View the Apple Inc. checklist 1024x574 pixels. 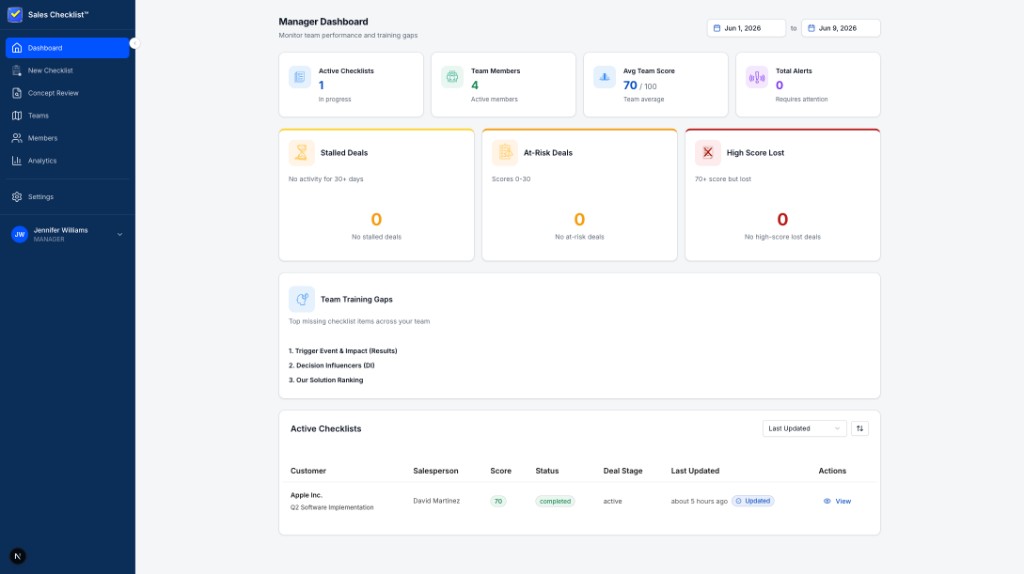(837, 501)
